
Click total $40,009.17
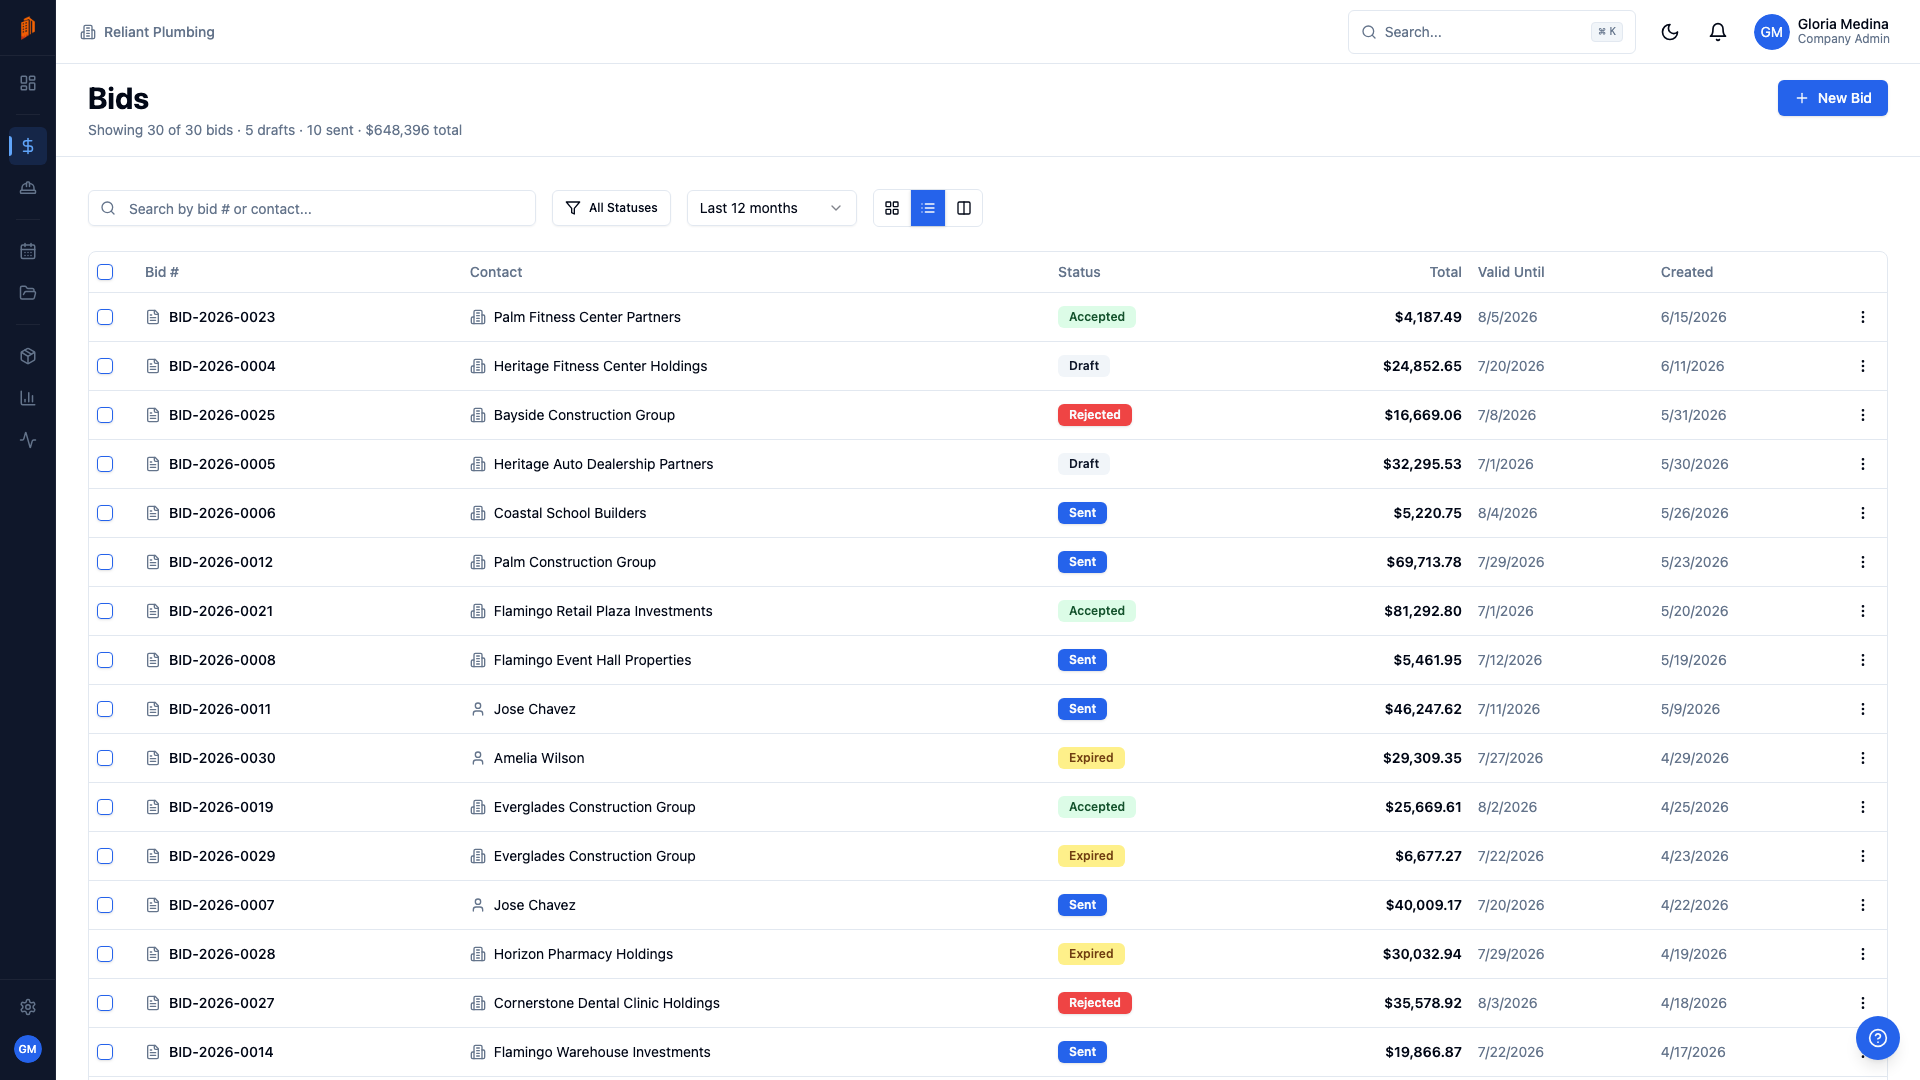pyautogui.click(x=1424, y=905)
